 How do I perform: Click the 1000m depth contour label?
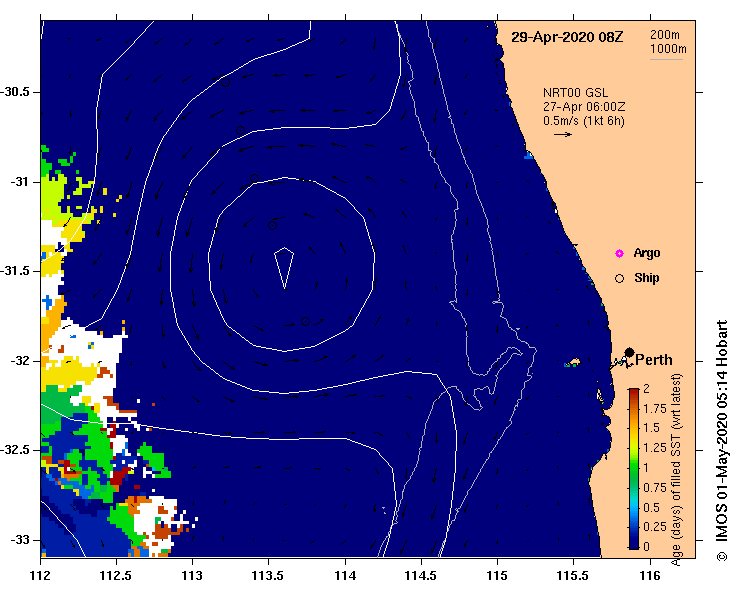(x=668, y=49)
